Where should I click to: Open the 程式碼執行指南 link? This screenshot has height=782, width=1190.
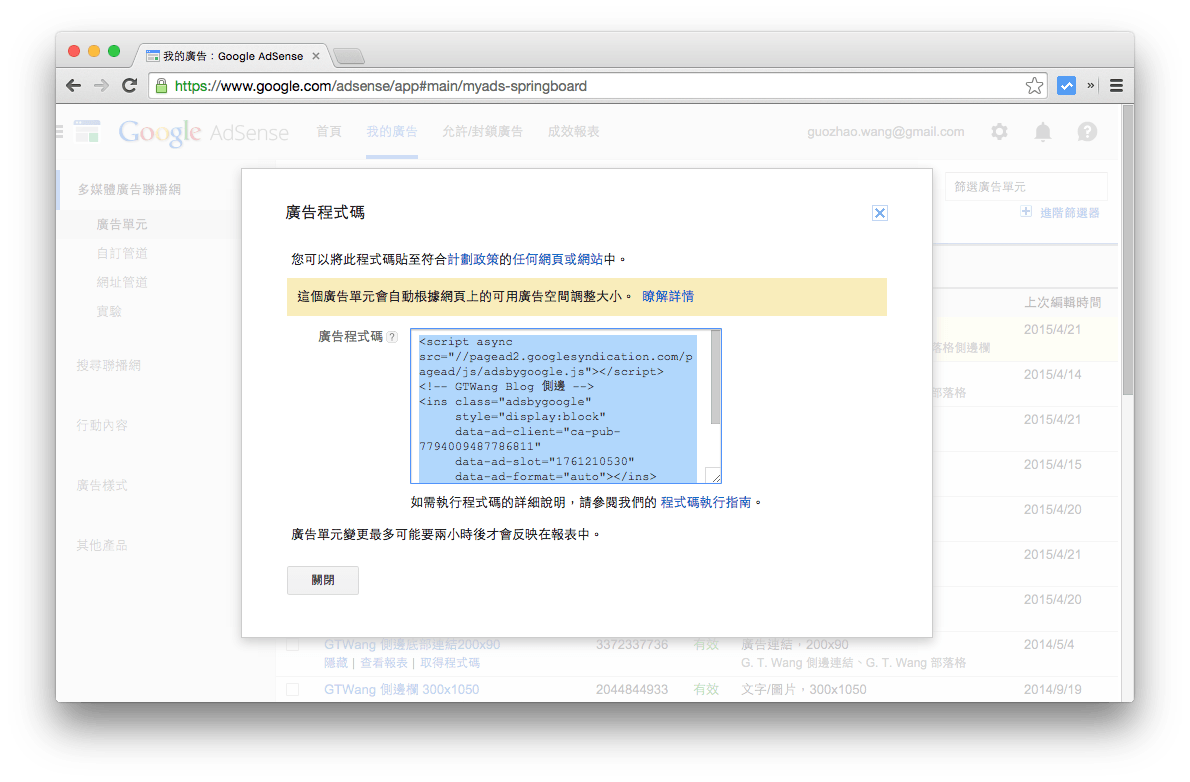705,502
